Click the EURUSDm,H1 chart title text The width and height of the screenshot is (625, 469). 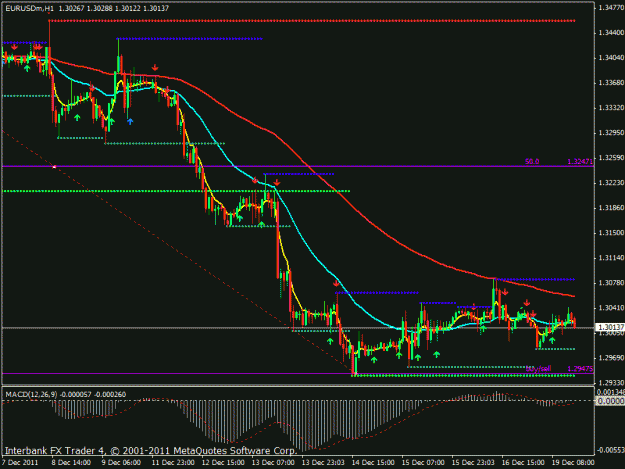(x=29, y=8)
